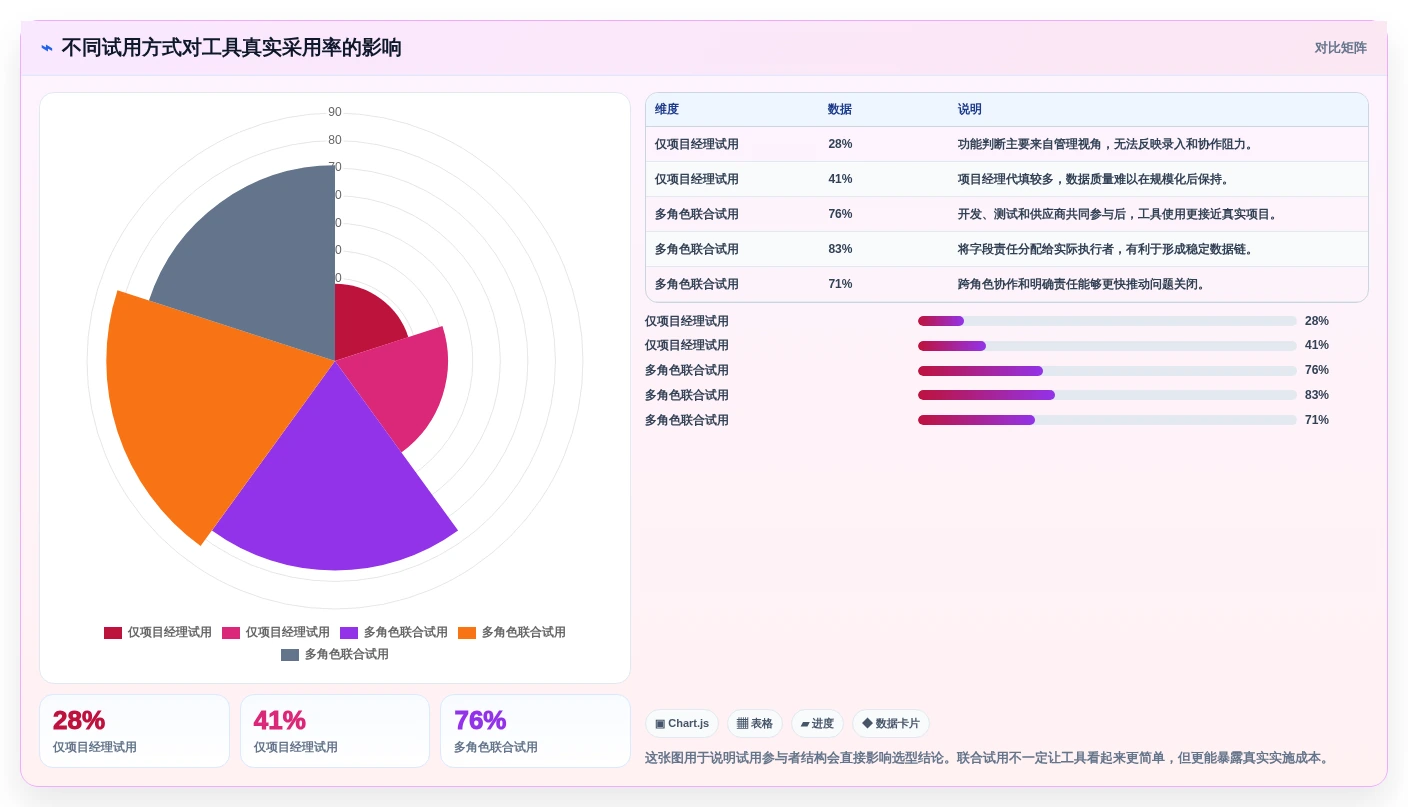Click the 维度 column header
The image size is (1408, 807).
coord(667,110)
